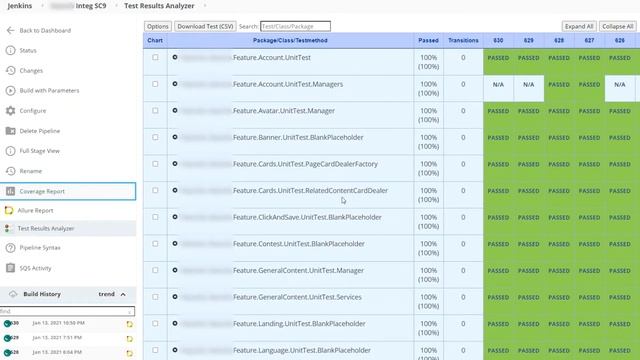Click the Collapse All button

click(618, 26)
